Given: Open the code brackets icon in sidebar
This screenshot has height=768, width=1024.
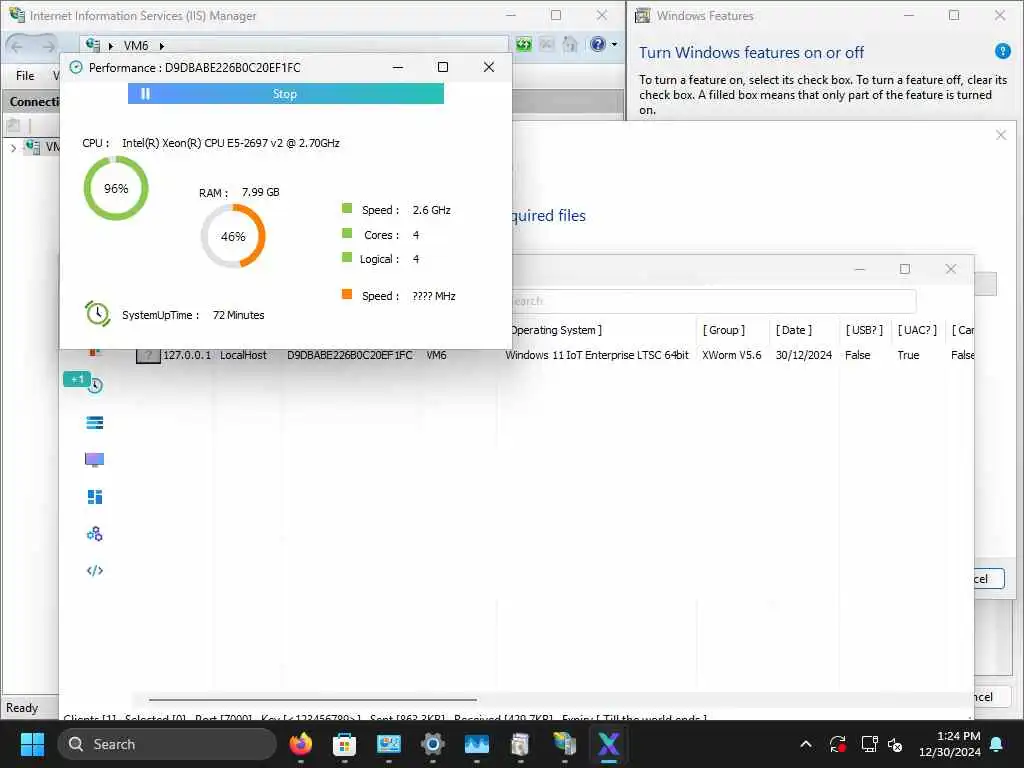Looking at the screenshot, I should tap(95, 571).
